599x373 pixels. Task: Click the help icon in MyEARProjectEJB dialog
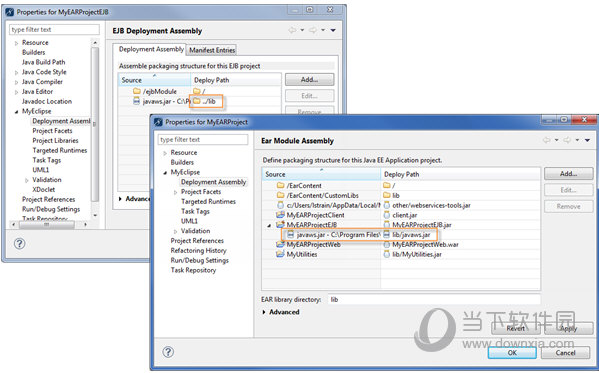19,243
